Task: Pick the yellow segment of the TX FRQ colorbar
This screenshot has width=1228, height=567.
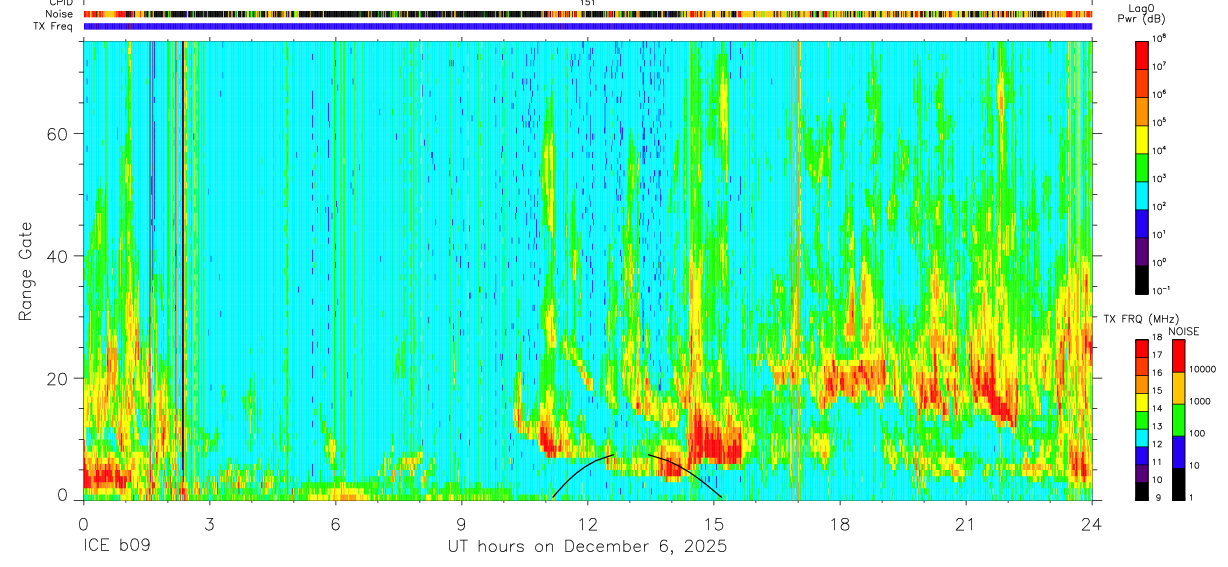Action: (x=1142, y=401)
